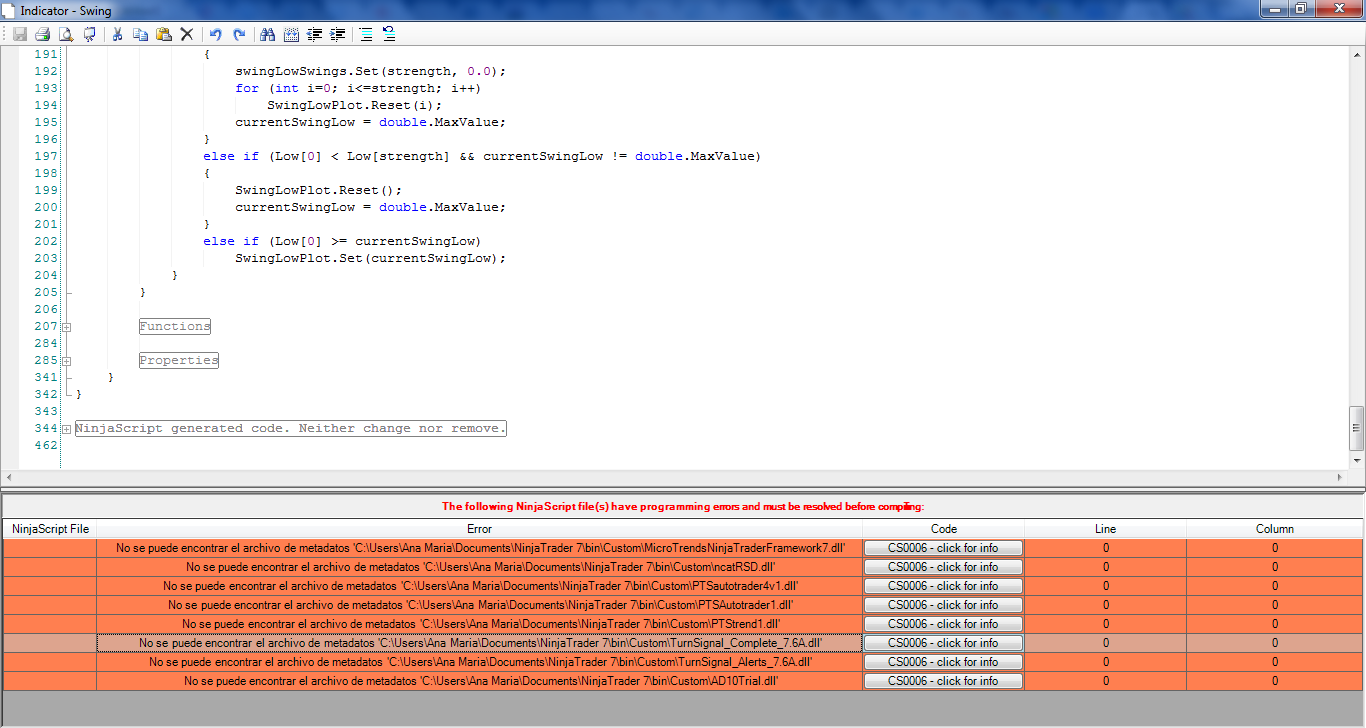1366x728 pixels.
Task: Place cursor on swingLowSwings.Set(strength, 0.0) line
Action: click(371, 71)
